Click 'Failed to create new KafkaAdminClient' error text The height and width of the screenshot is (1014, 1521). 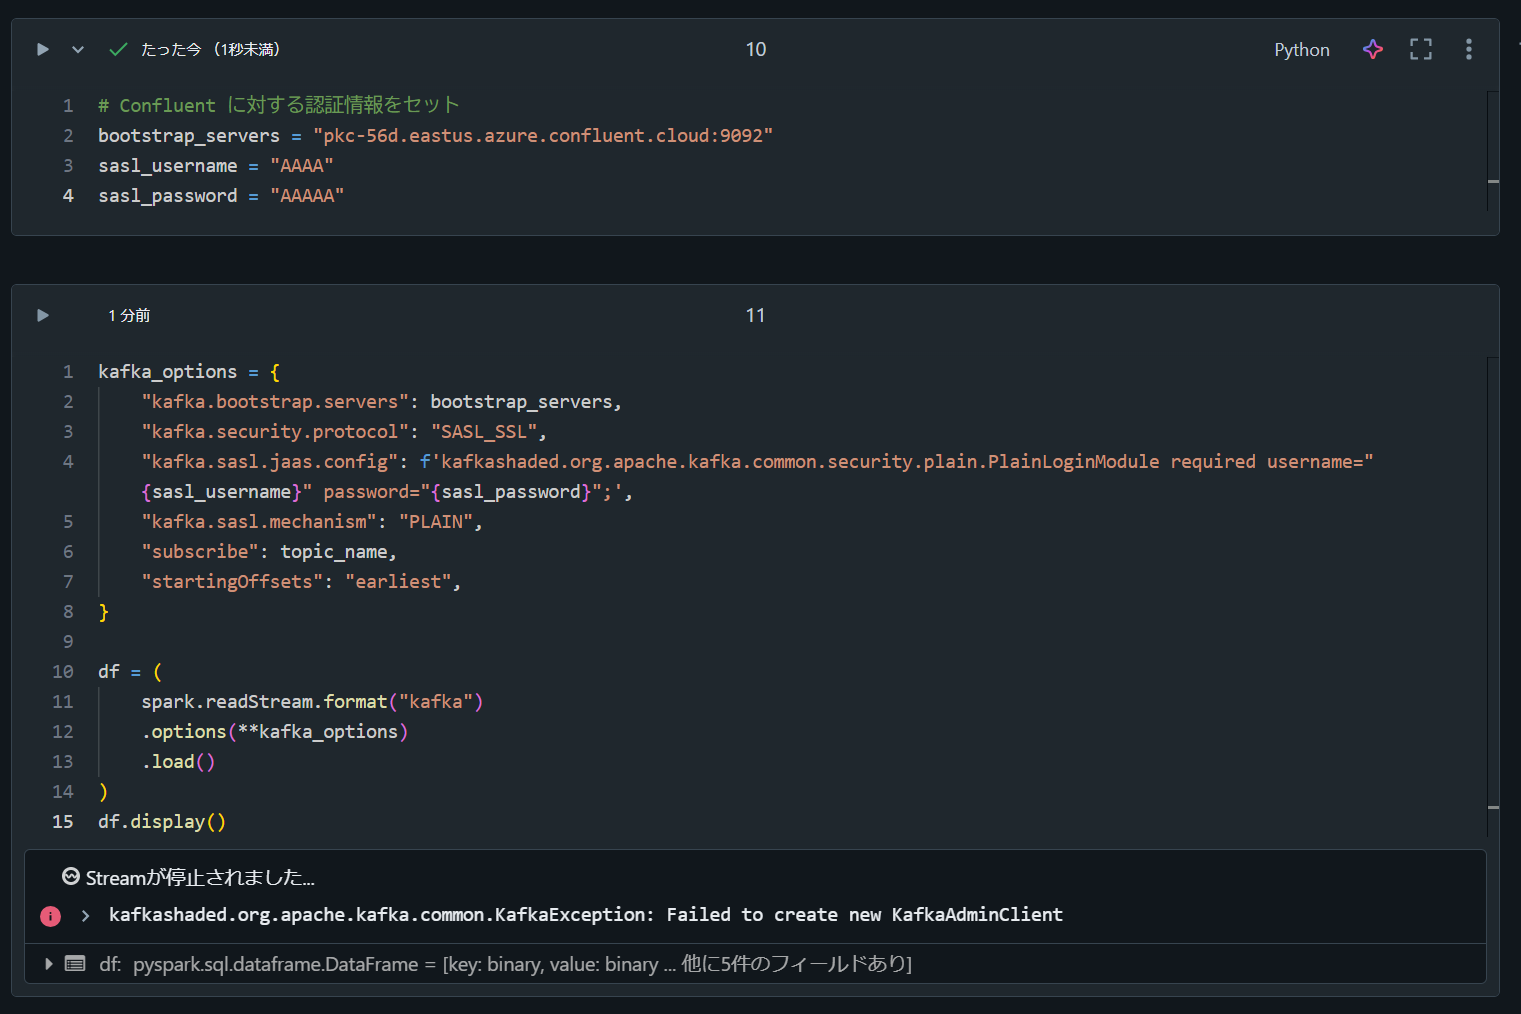tap(865, 914)
